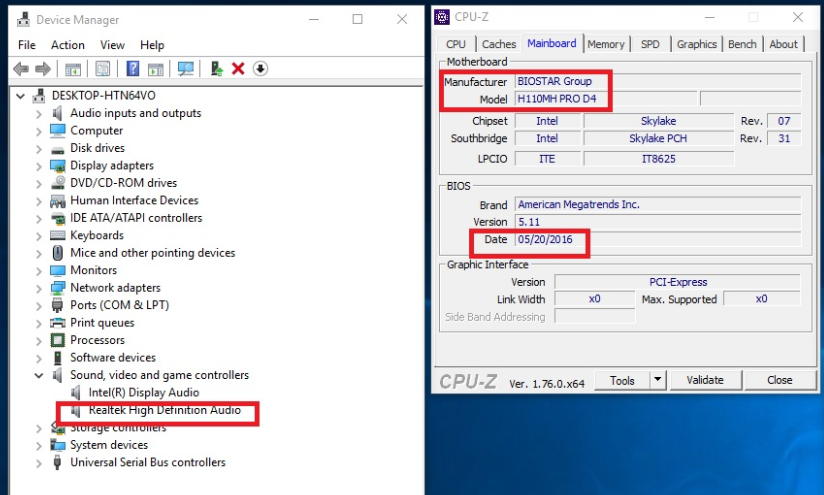Screen dimensions: 824x495
Task: Click the DVD/CD-ROM drives disc icon
Action: coord(57,183)
